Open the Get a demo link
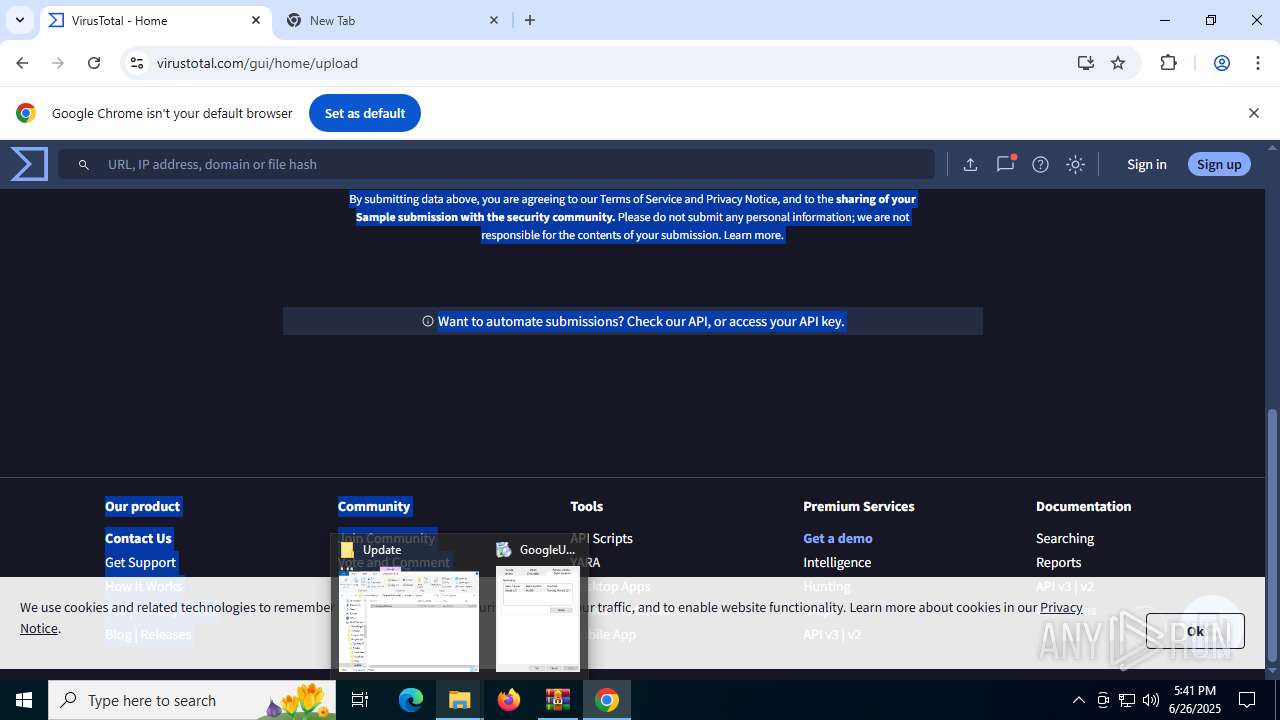 pos(838,538)
